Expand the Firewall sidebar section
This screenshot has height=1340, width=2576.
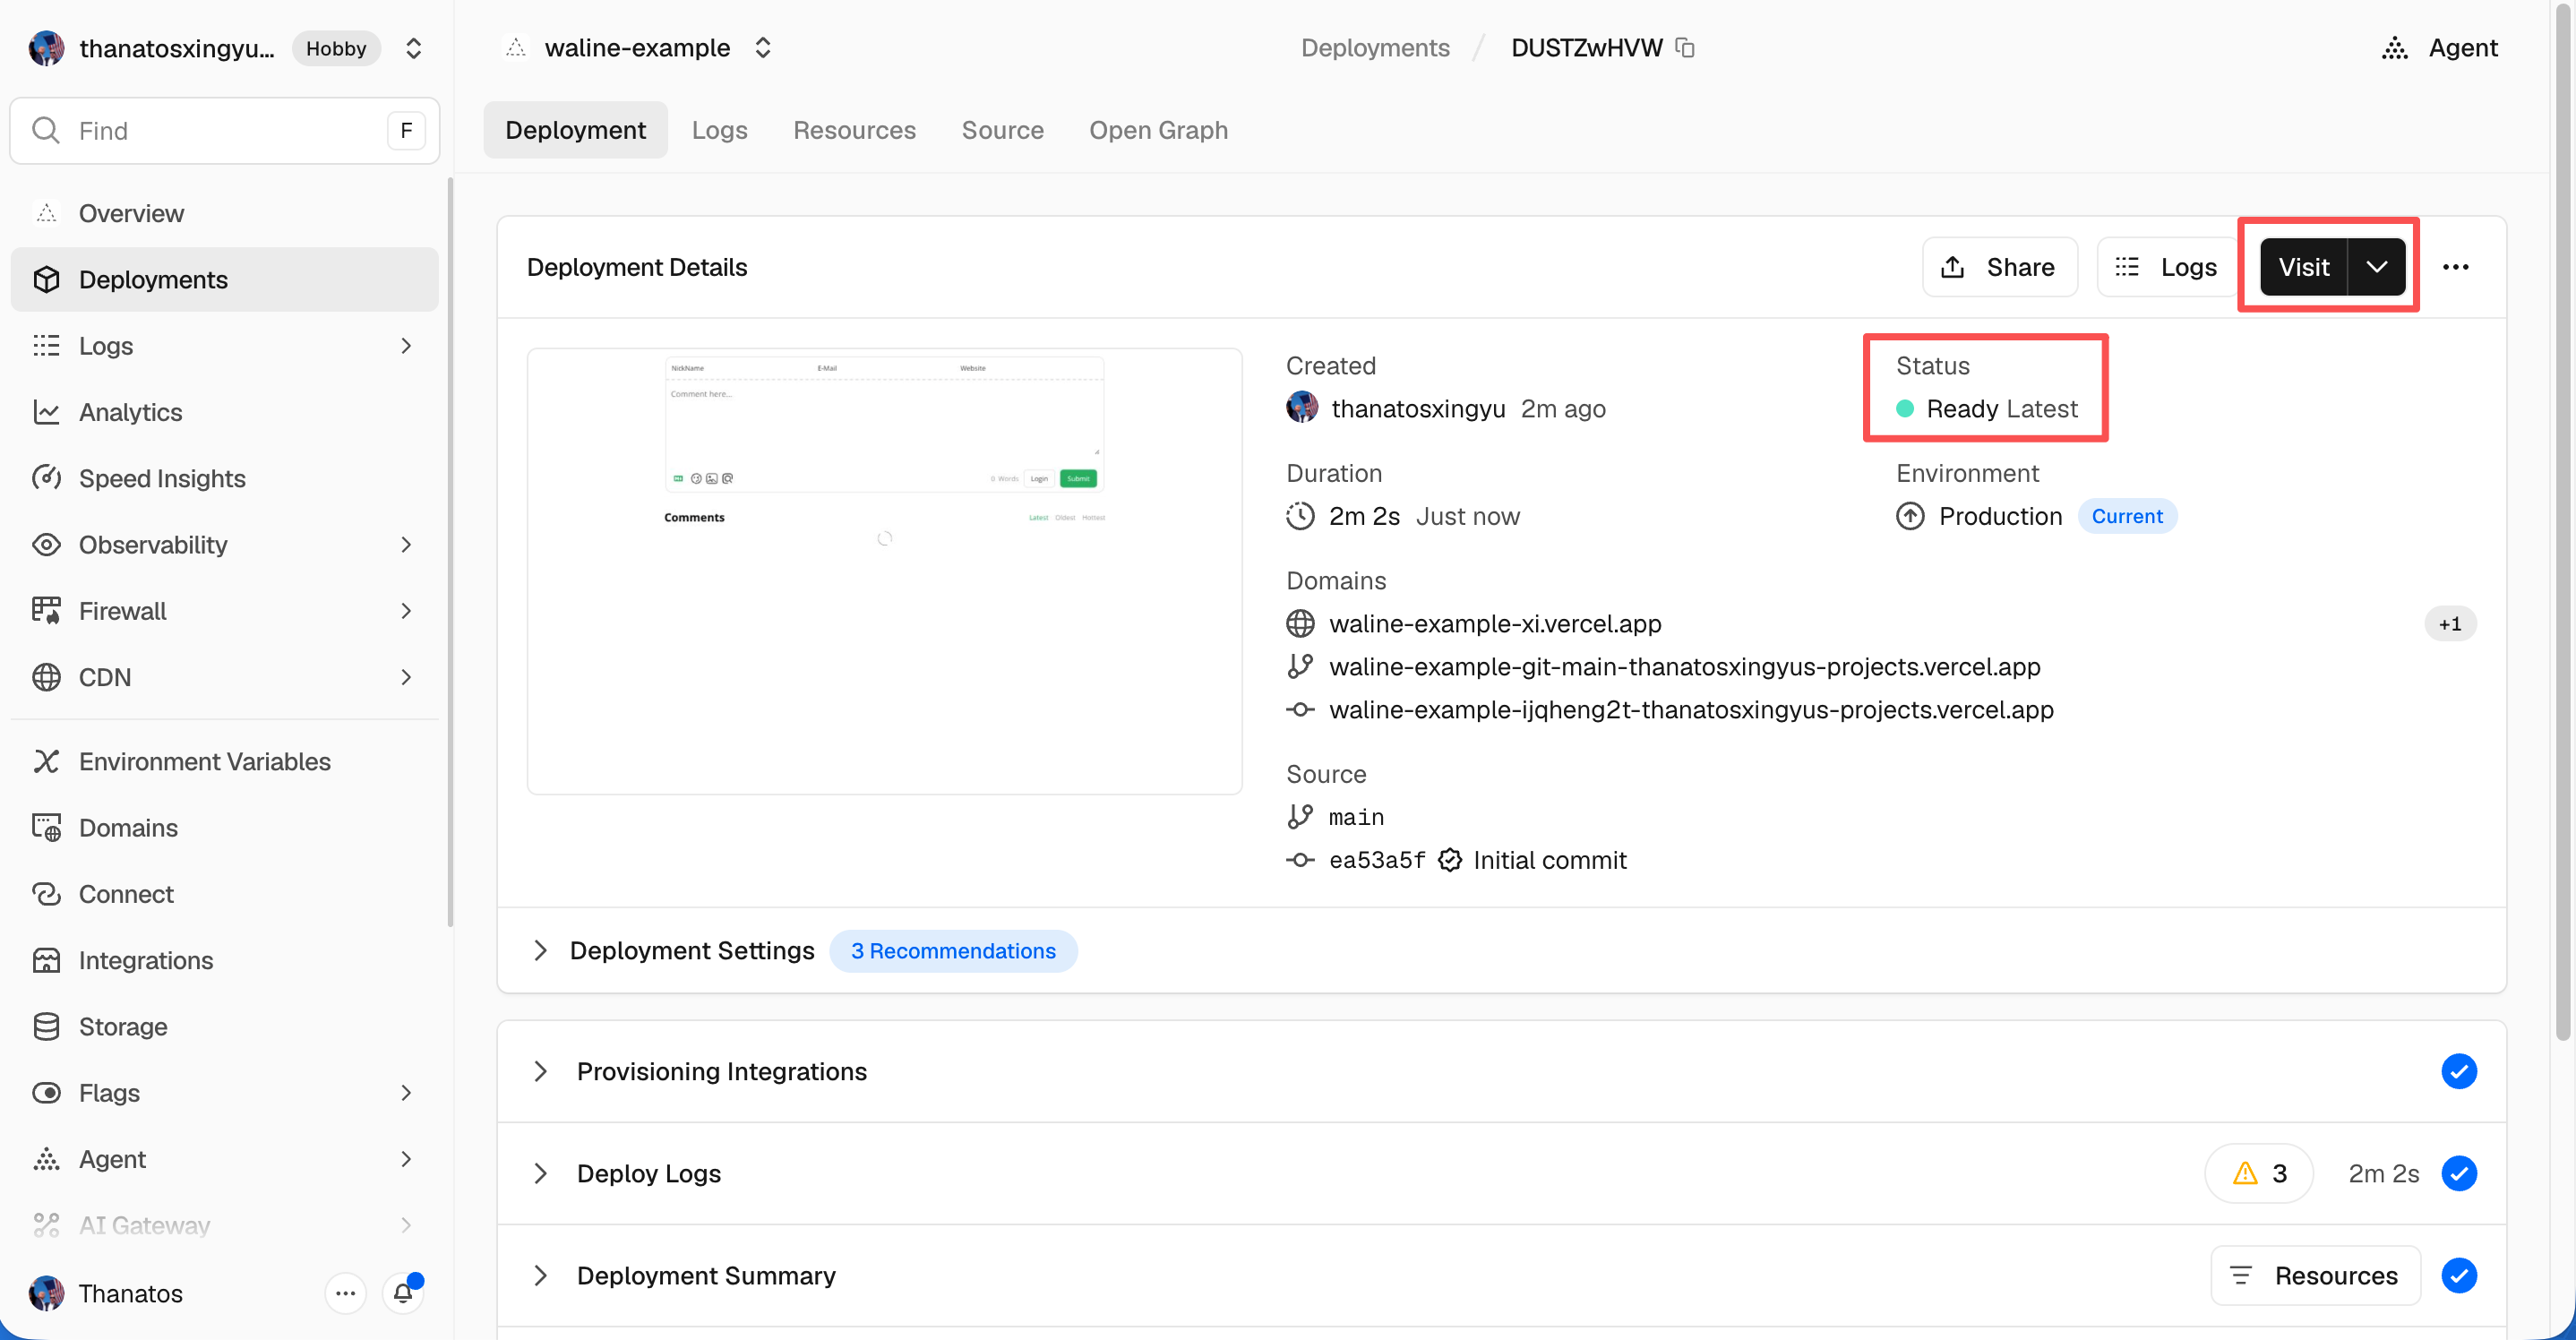(406, 611)
